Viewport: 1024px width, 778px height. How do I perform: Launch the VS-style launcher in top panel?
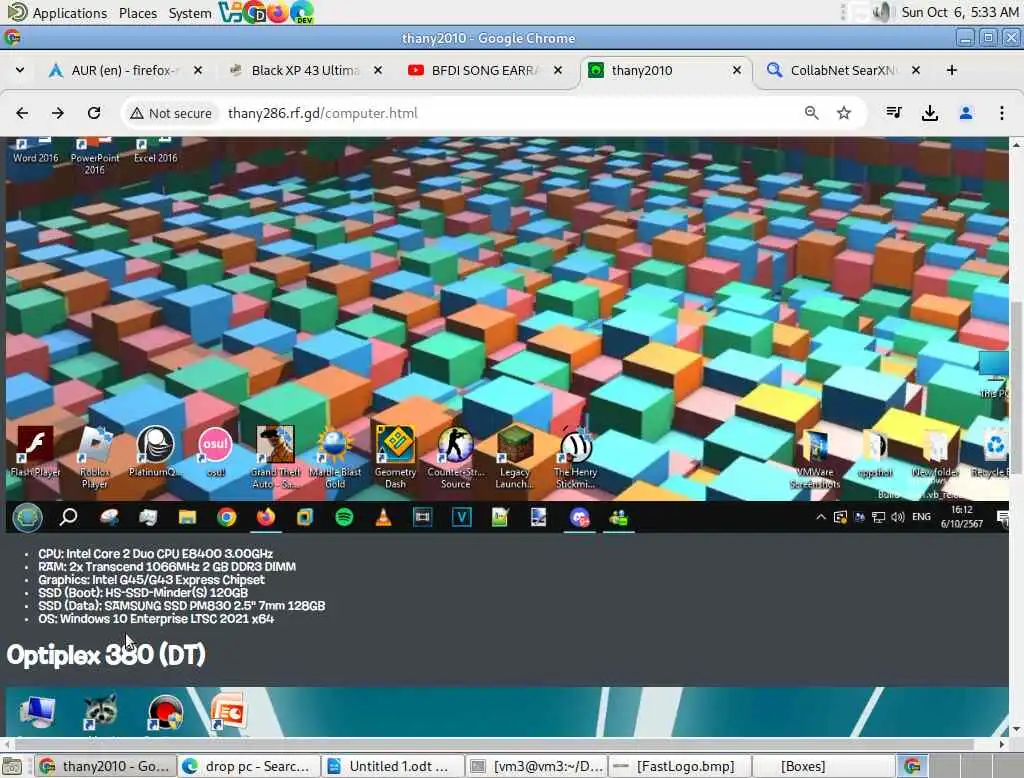229,12
